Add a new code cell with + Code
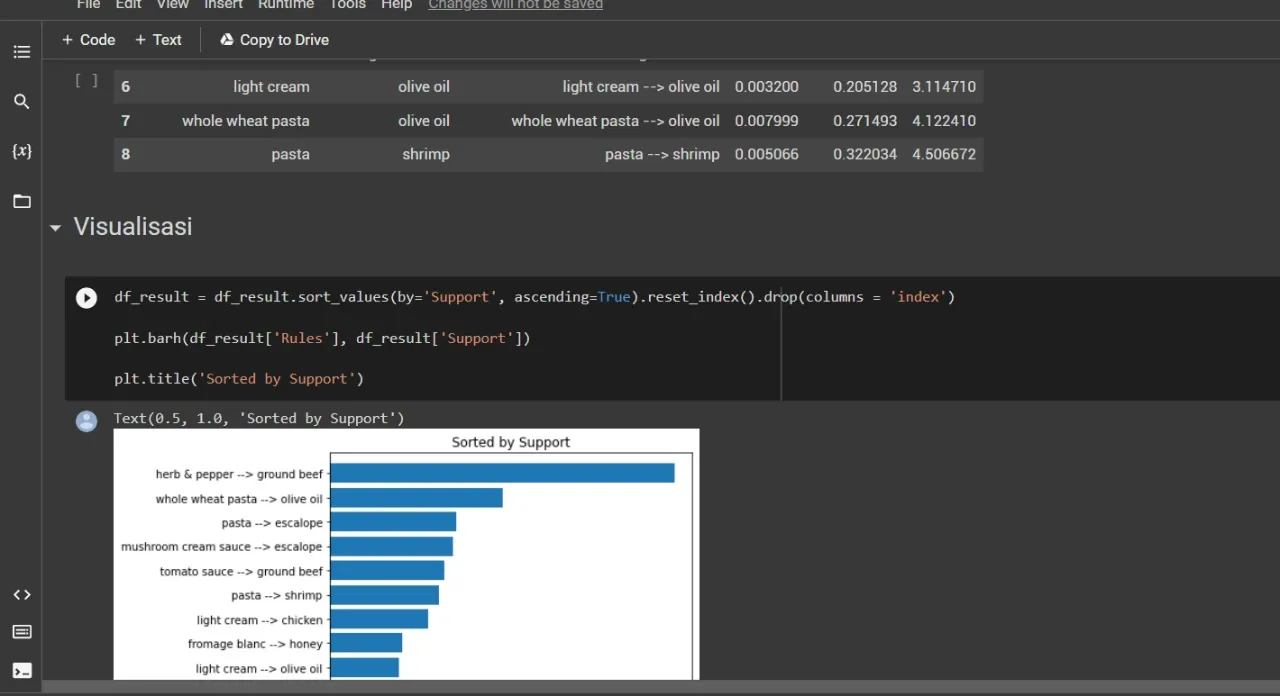Viewport: 1280px width, 696px height. coord(88,40)
